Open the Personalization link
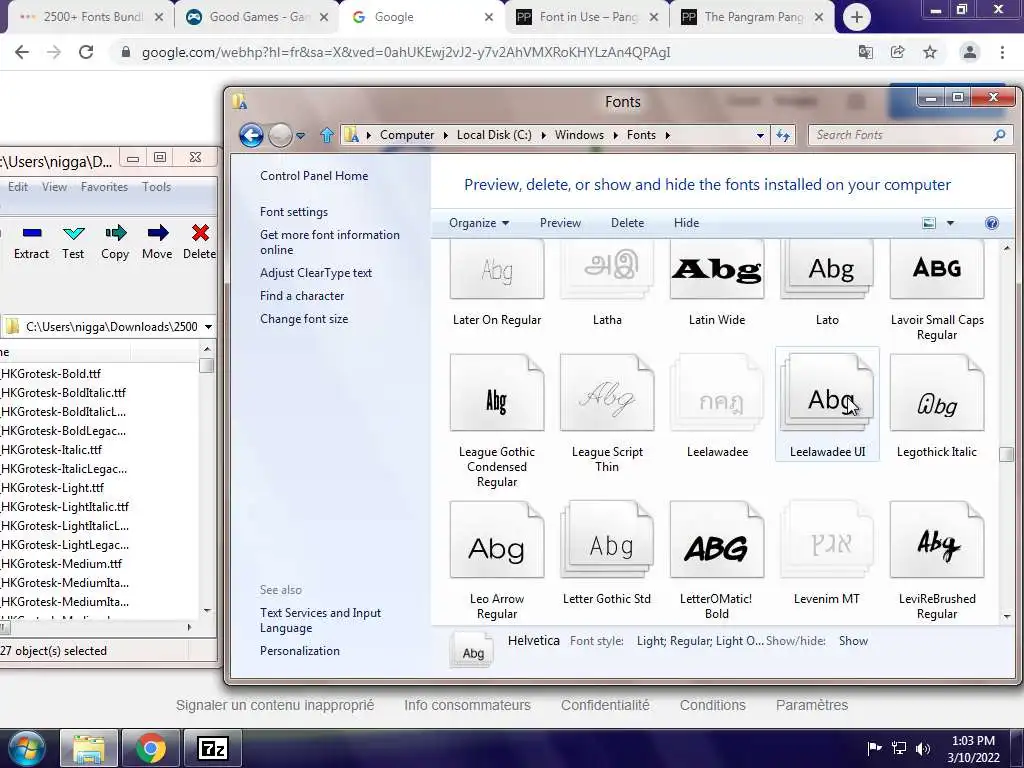The height and width of the screenshot is (768, 1024). click(300, 651)
